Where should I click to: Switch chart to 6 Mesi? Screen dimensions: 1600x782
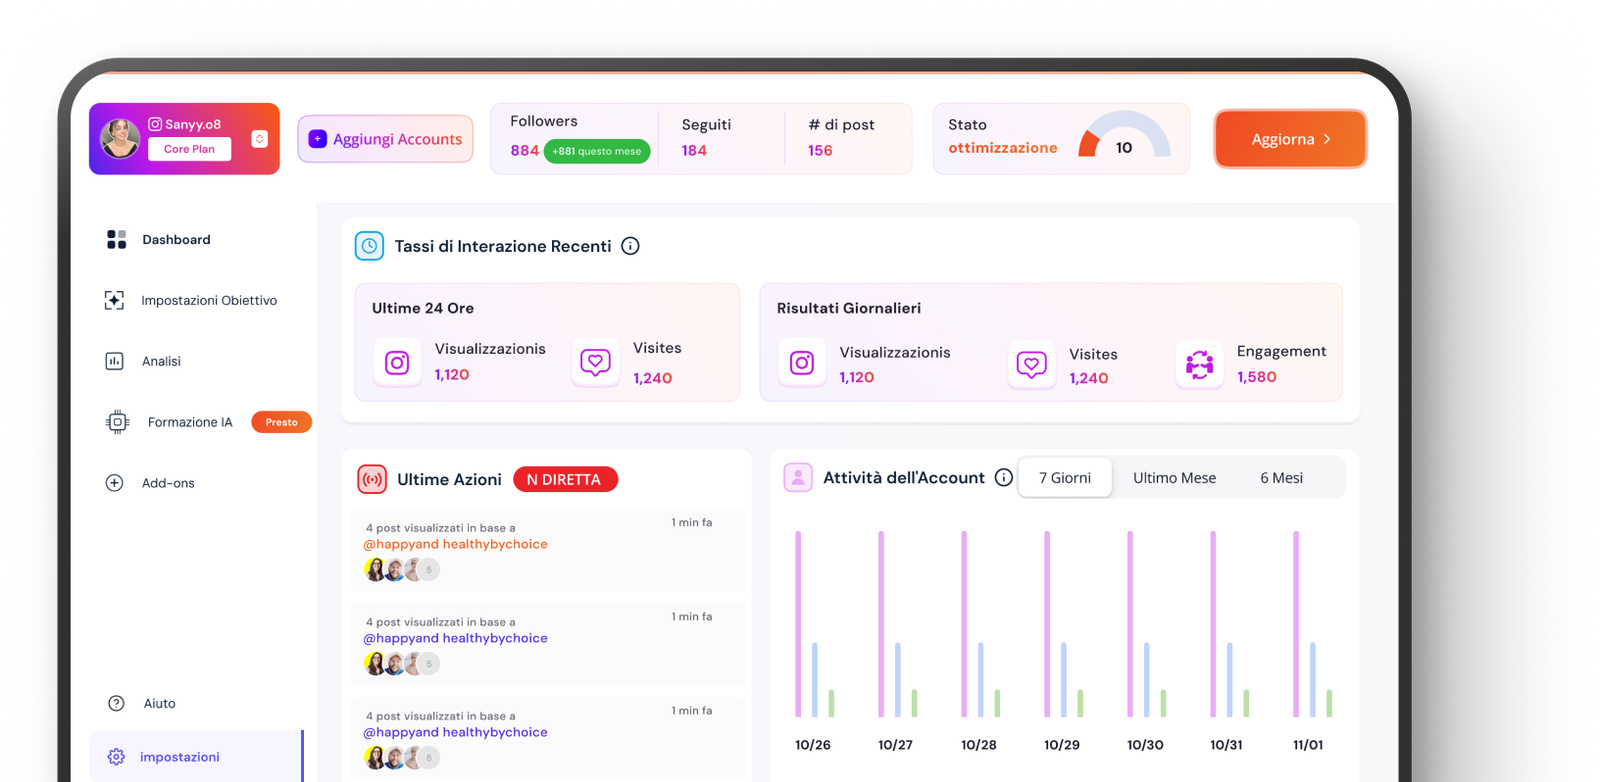pos(1281,478)
